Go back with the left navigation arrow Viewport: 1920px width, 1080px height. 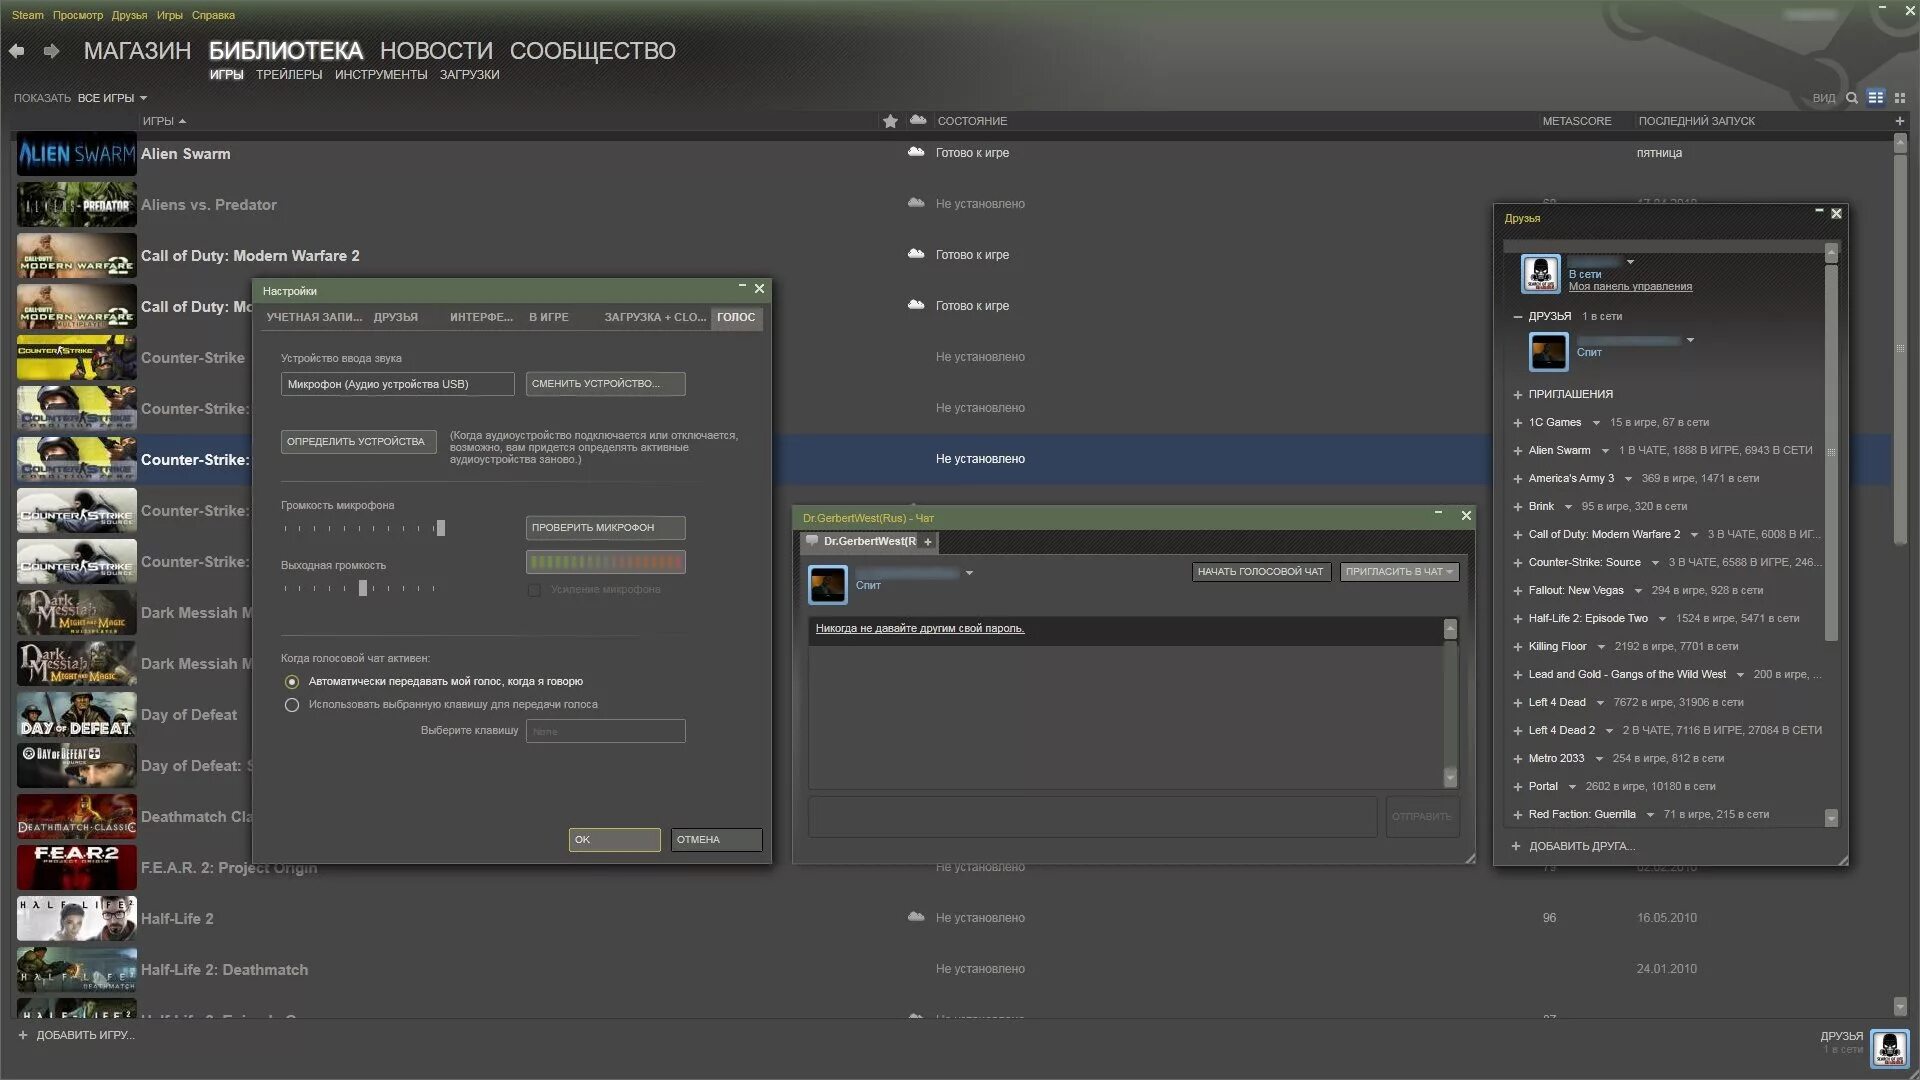[17, 51]
